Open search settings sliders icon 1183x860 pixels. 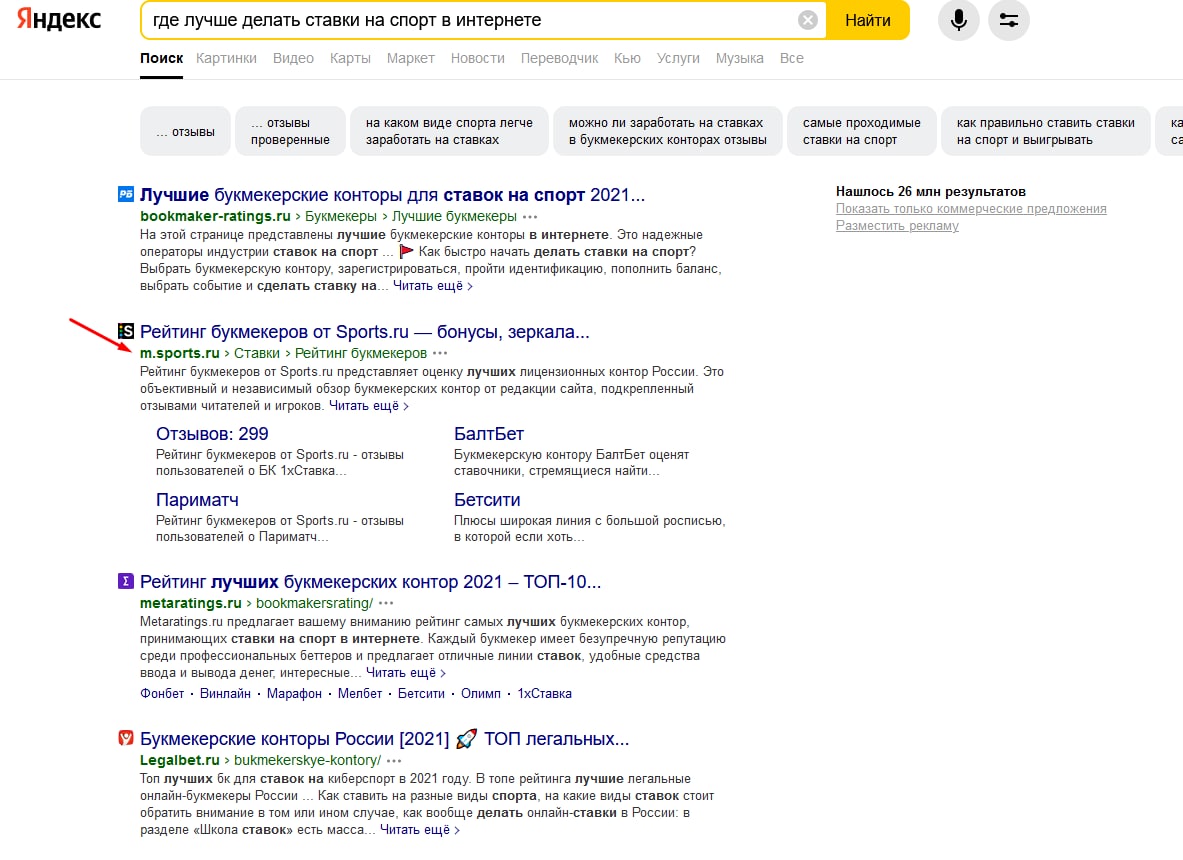pos(1009,20)
